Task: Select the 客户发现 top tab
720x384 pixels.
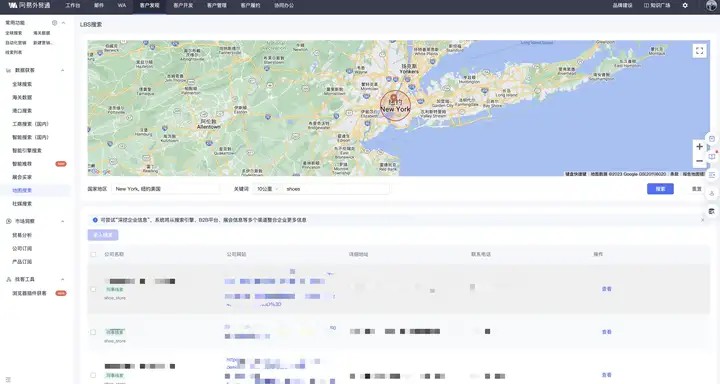Action: [x=150, y=6]
